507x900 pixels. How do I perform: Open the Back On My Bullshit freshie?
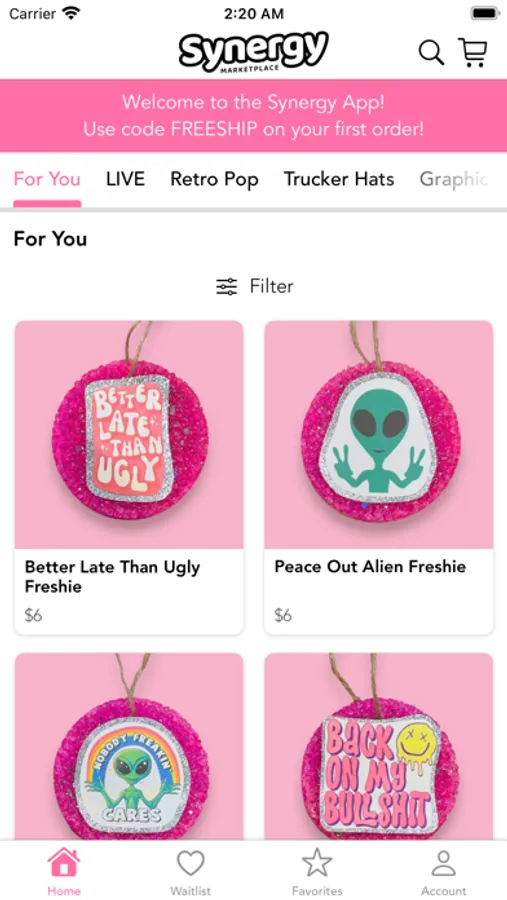coord(379,747)
